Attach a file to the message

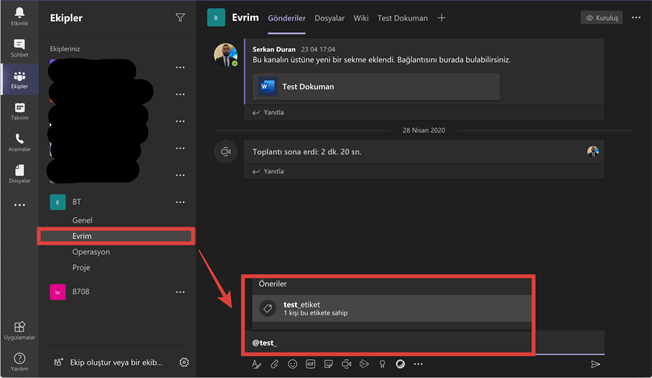[x=274, y=364]
